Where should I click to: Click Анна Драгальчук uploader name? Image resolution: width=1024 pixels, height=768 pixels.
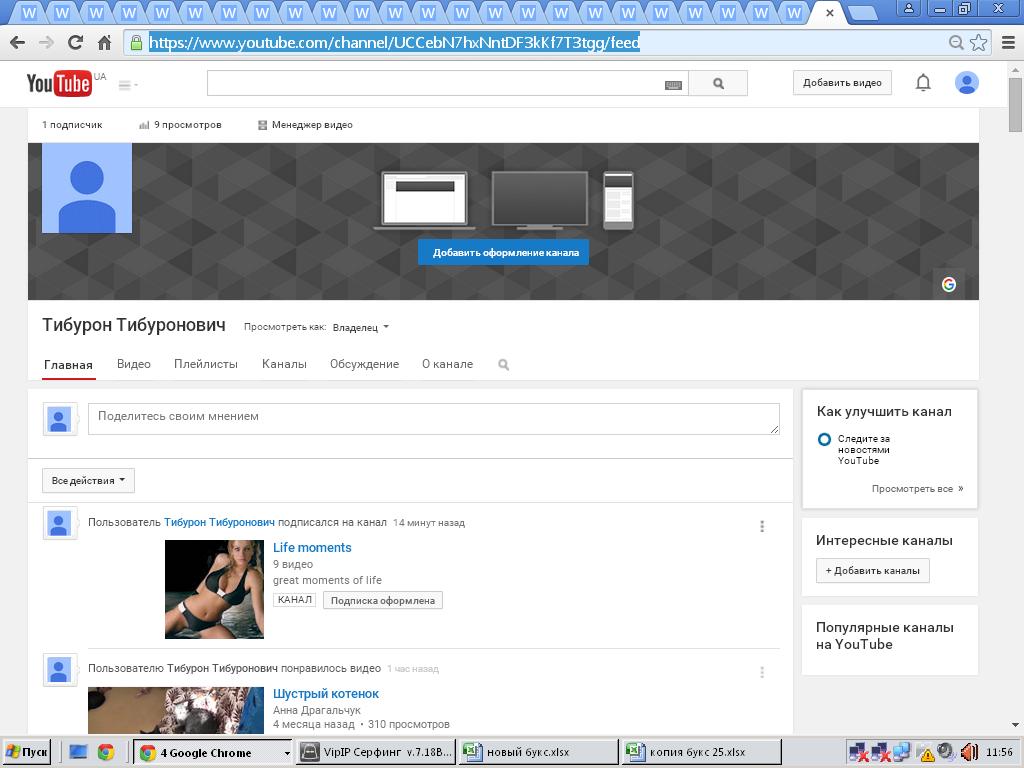coord(317,710)
